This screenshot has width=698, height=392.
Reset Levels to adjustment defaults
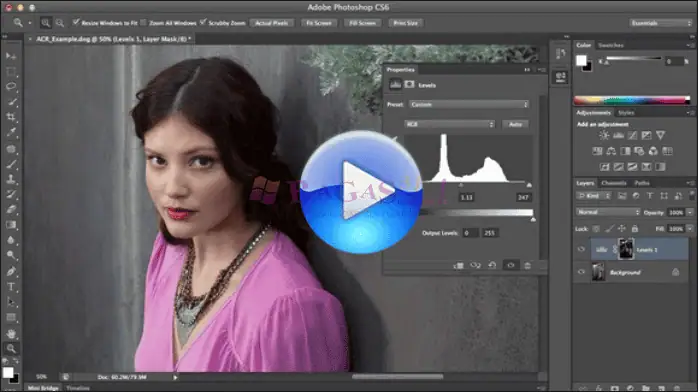(x=492, y=265)
